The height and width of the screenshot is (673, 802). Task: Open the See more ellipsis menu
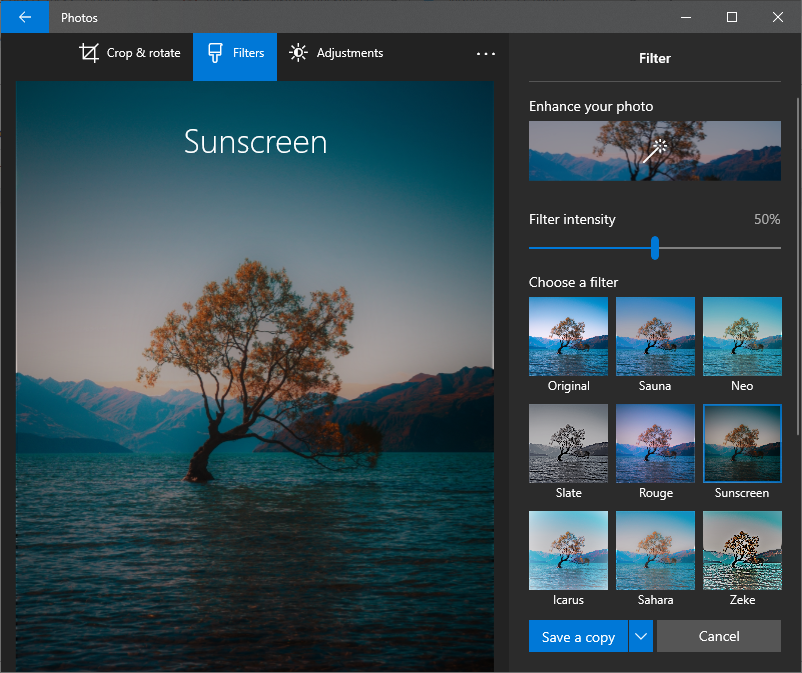coord(486,54)
